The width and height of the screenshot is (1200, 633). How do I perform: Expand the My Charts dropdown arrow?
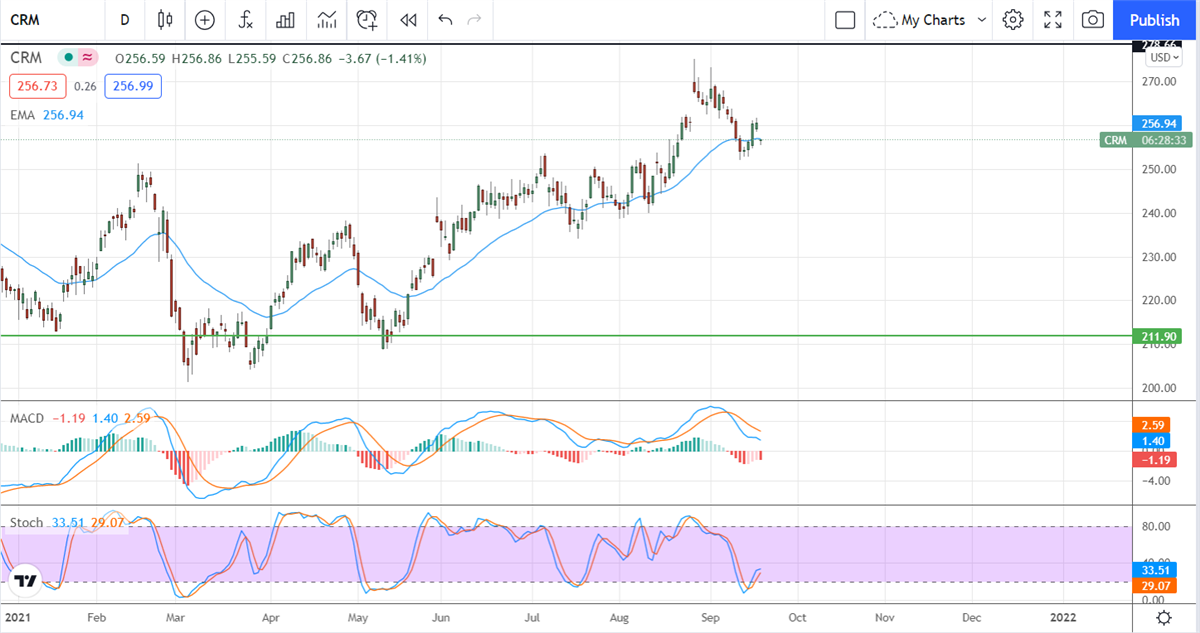(981, 20)
